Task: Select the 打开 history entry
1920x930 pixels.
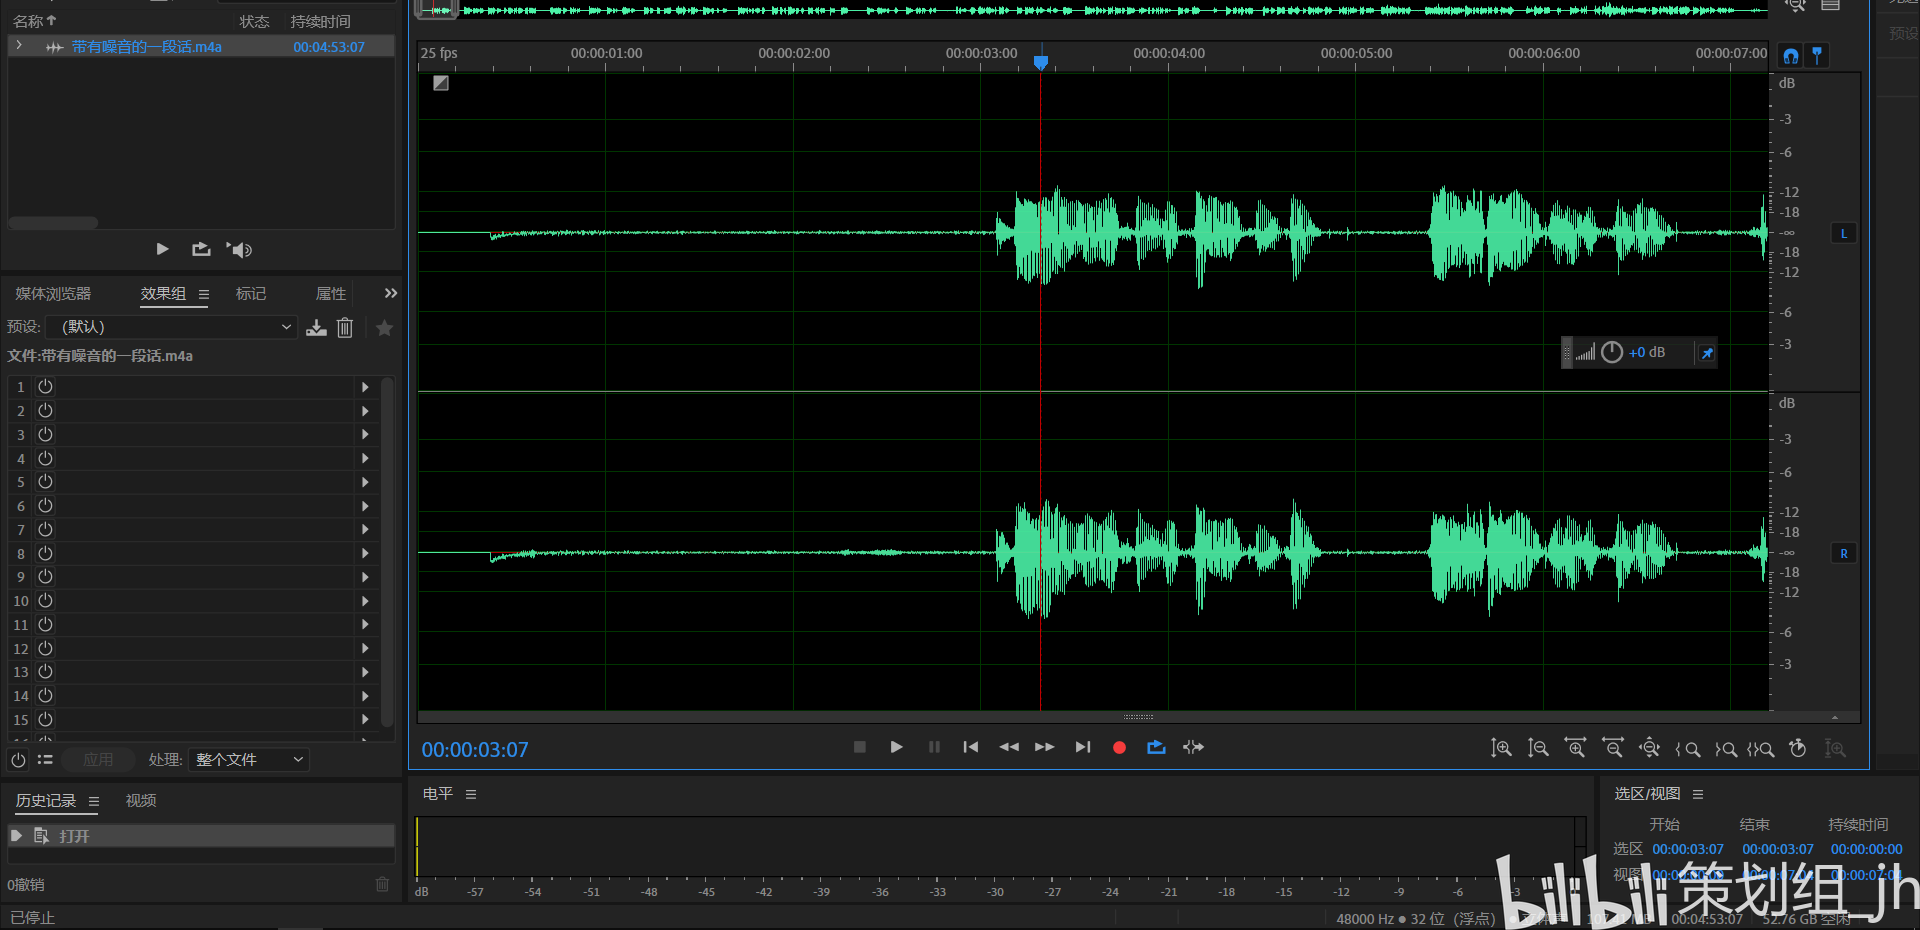Action: click(x=75, y=836)
